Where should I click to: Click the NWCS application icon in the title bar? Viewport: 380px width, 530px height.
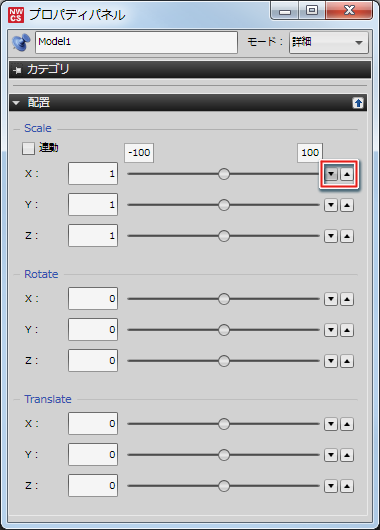[x=16, y=15]
